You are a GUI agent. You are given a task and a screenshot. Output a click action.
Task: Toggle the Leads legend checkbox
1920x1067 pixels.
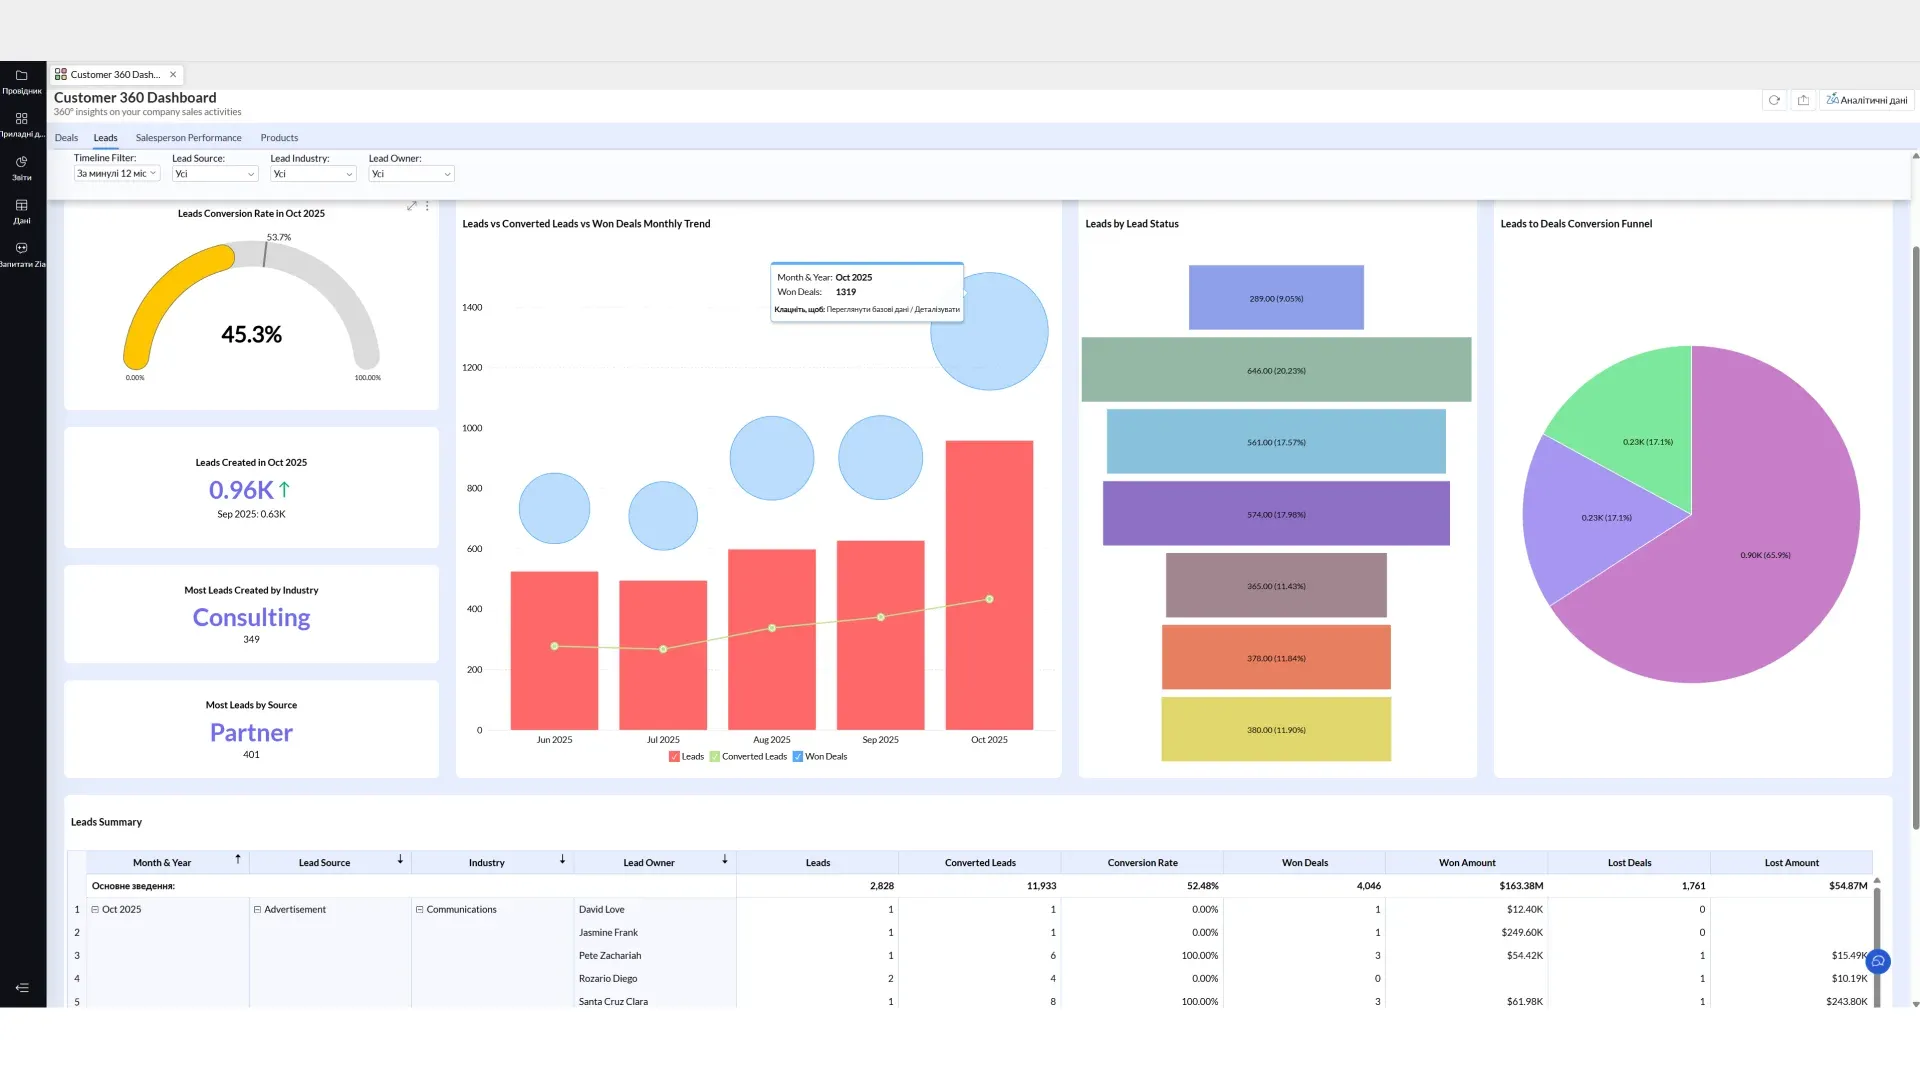point(674,757)
